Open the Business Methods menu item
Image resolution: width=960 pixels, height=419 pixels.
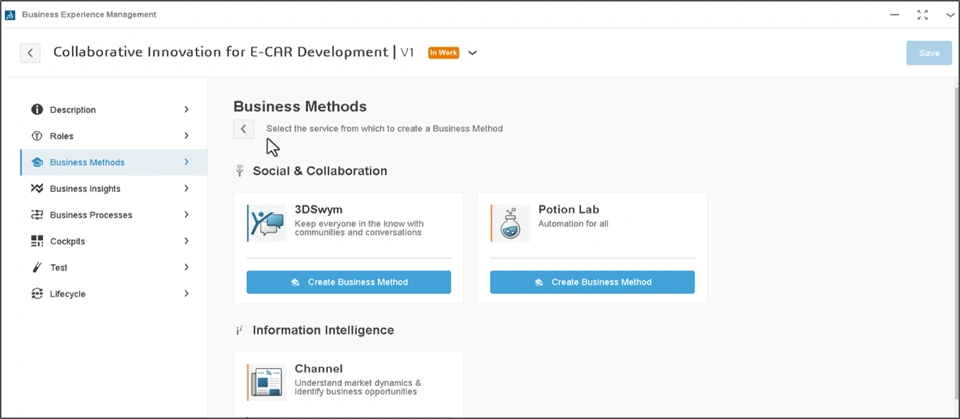88,162
